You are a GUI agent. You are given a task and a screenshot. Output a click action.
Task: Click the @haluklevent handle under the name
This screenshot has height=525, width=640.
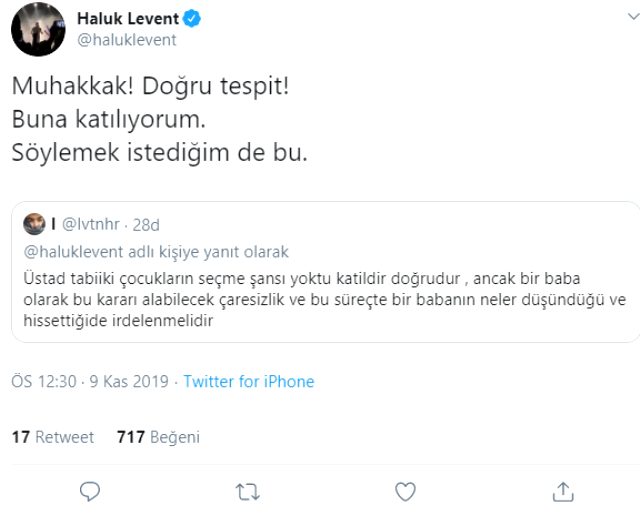tap(127, 40)
